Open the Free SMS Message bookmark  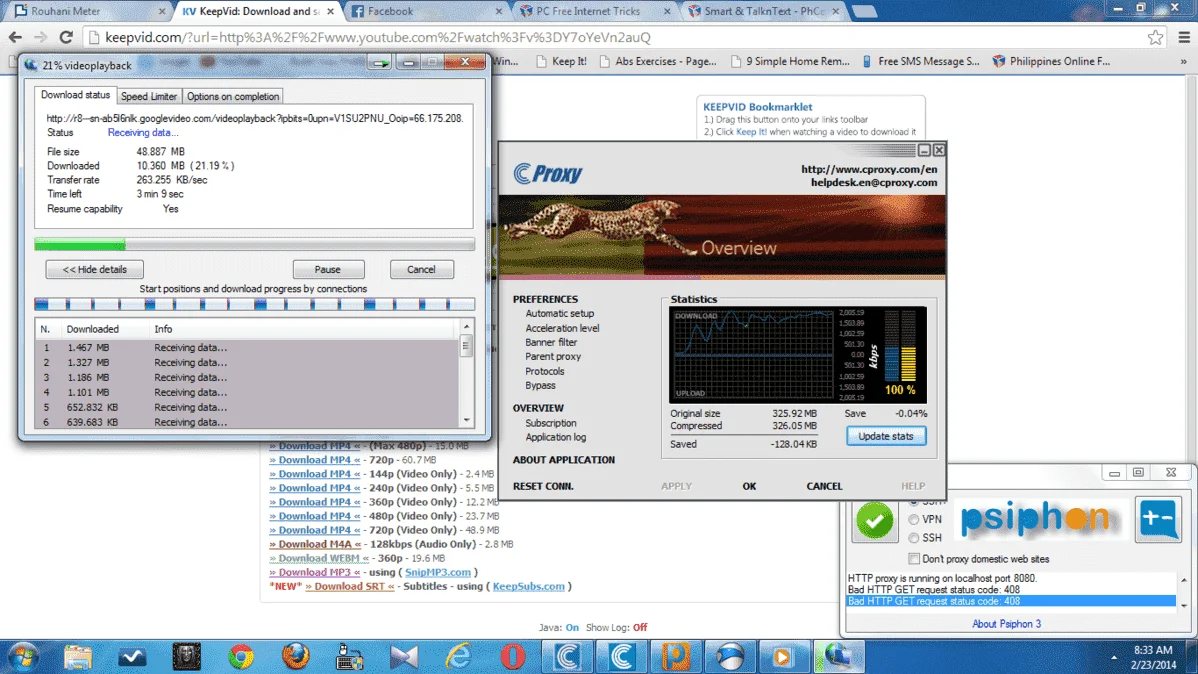click(x=920, y=61)
